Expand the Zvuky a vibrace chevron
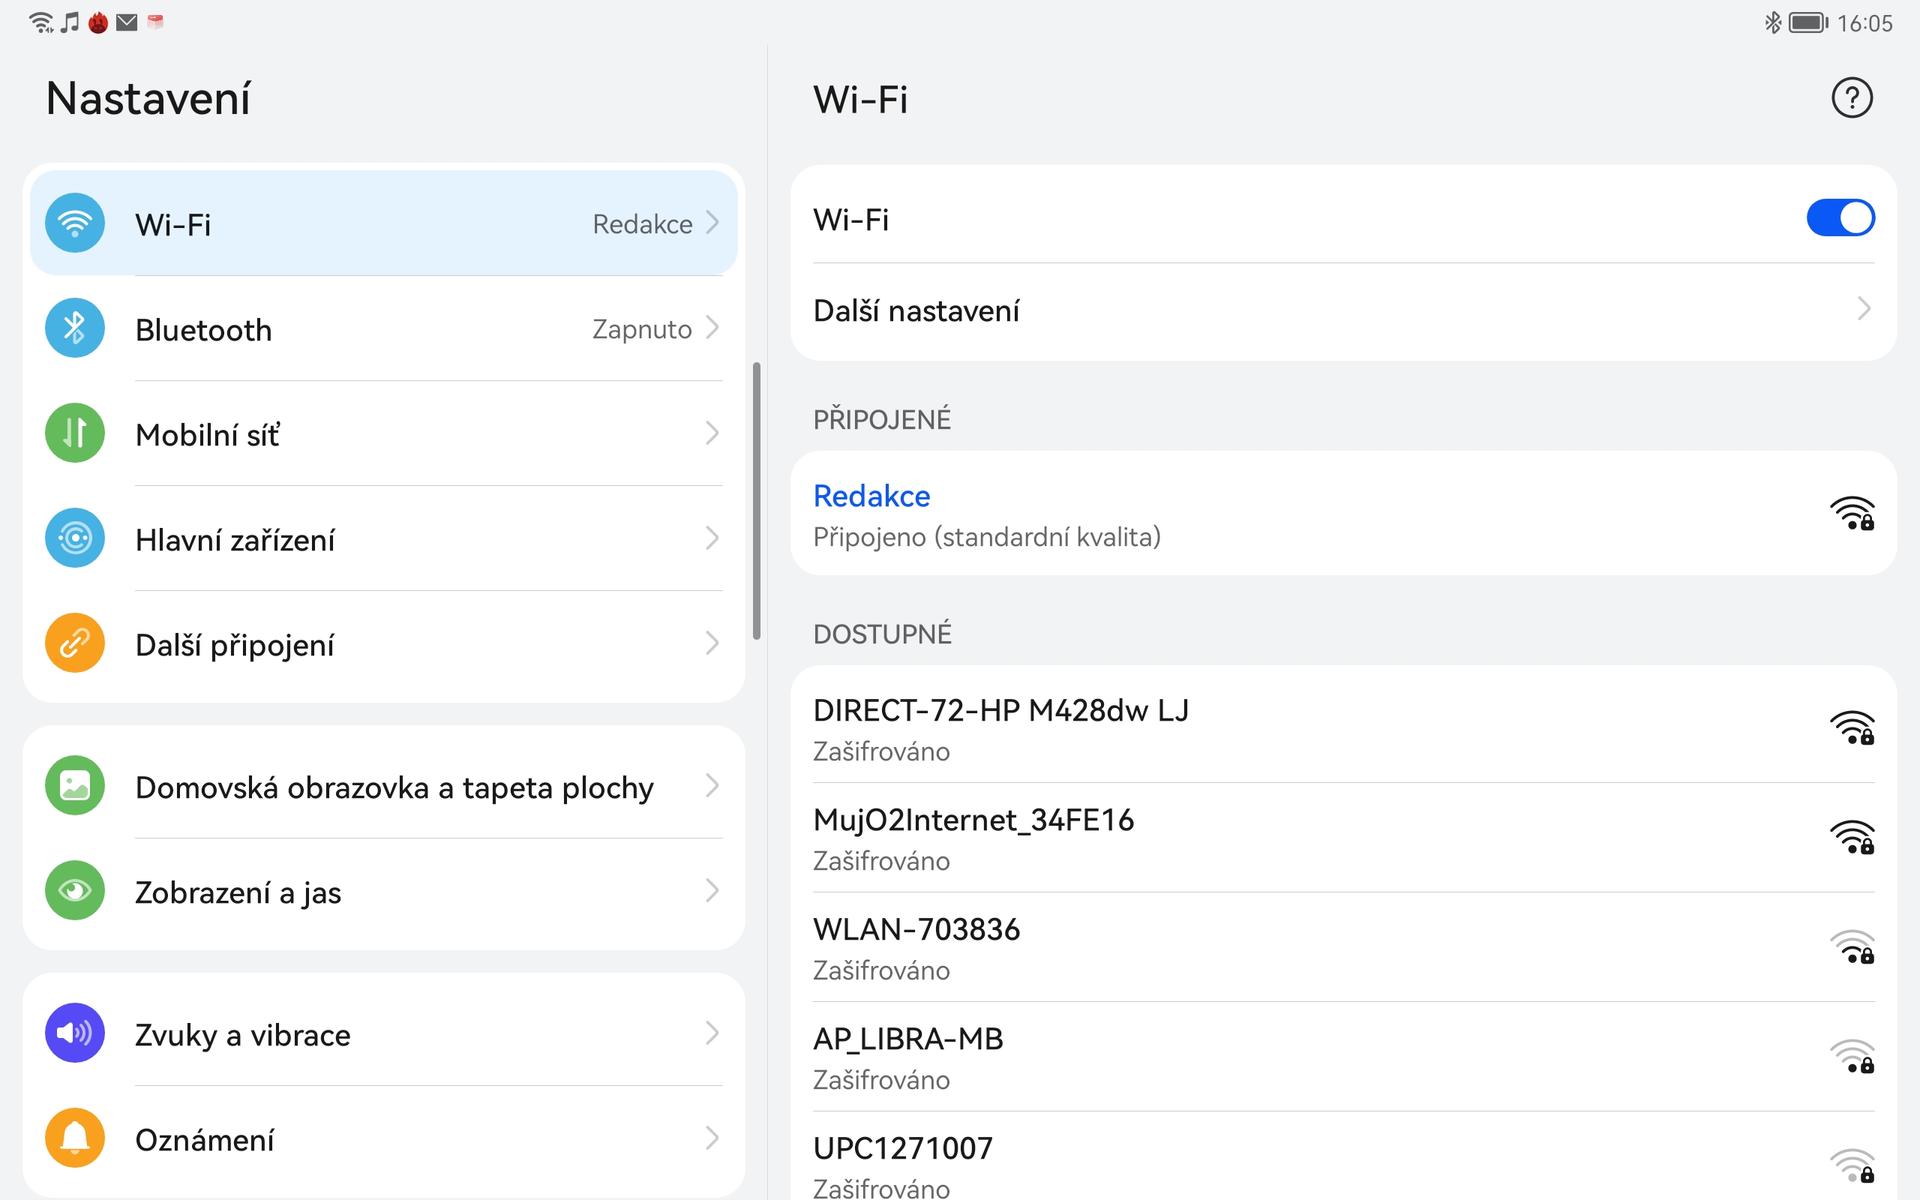This screenshot has height=1200, width=1920. (x=712, y=1032)
